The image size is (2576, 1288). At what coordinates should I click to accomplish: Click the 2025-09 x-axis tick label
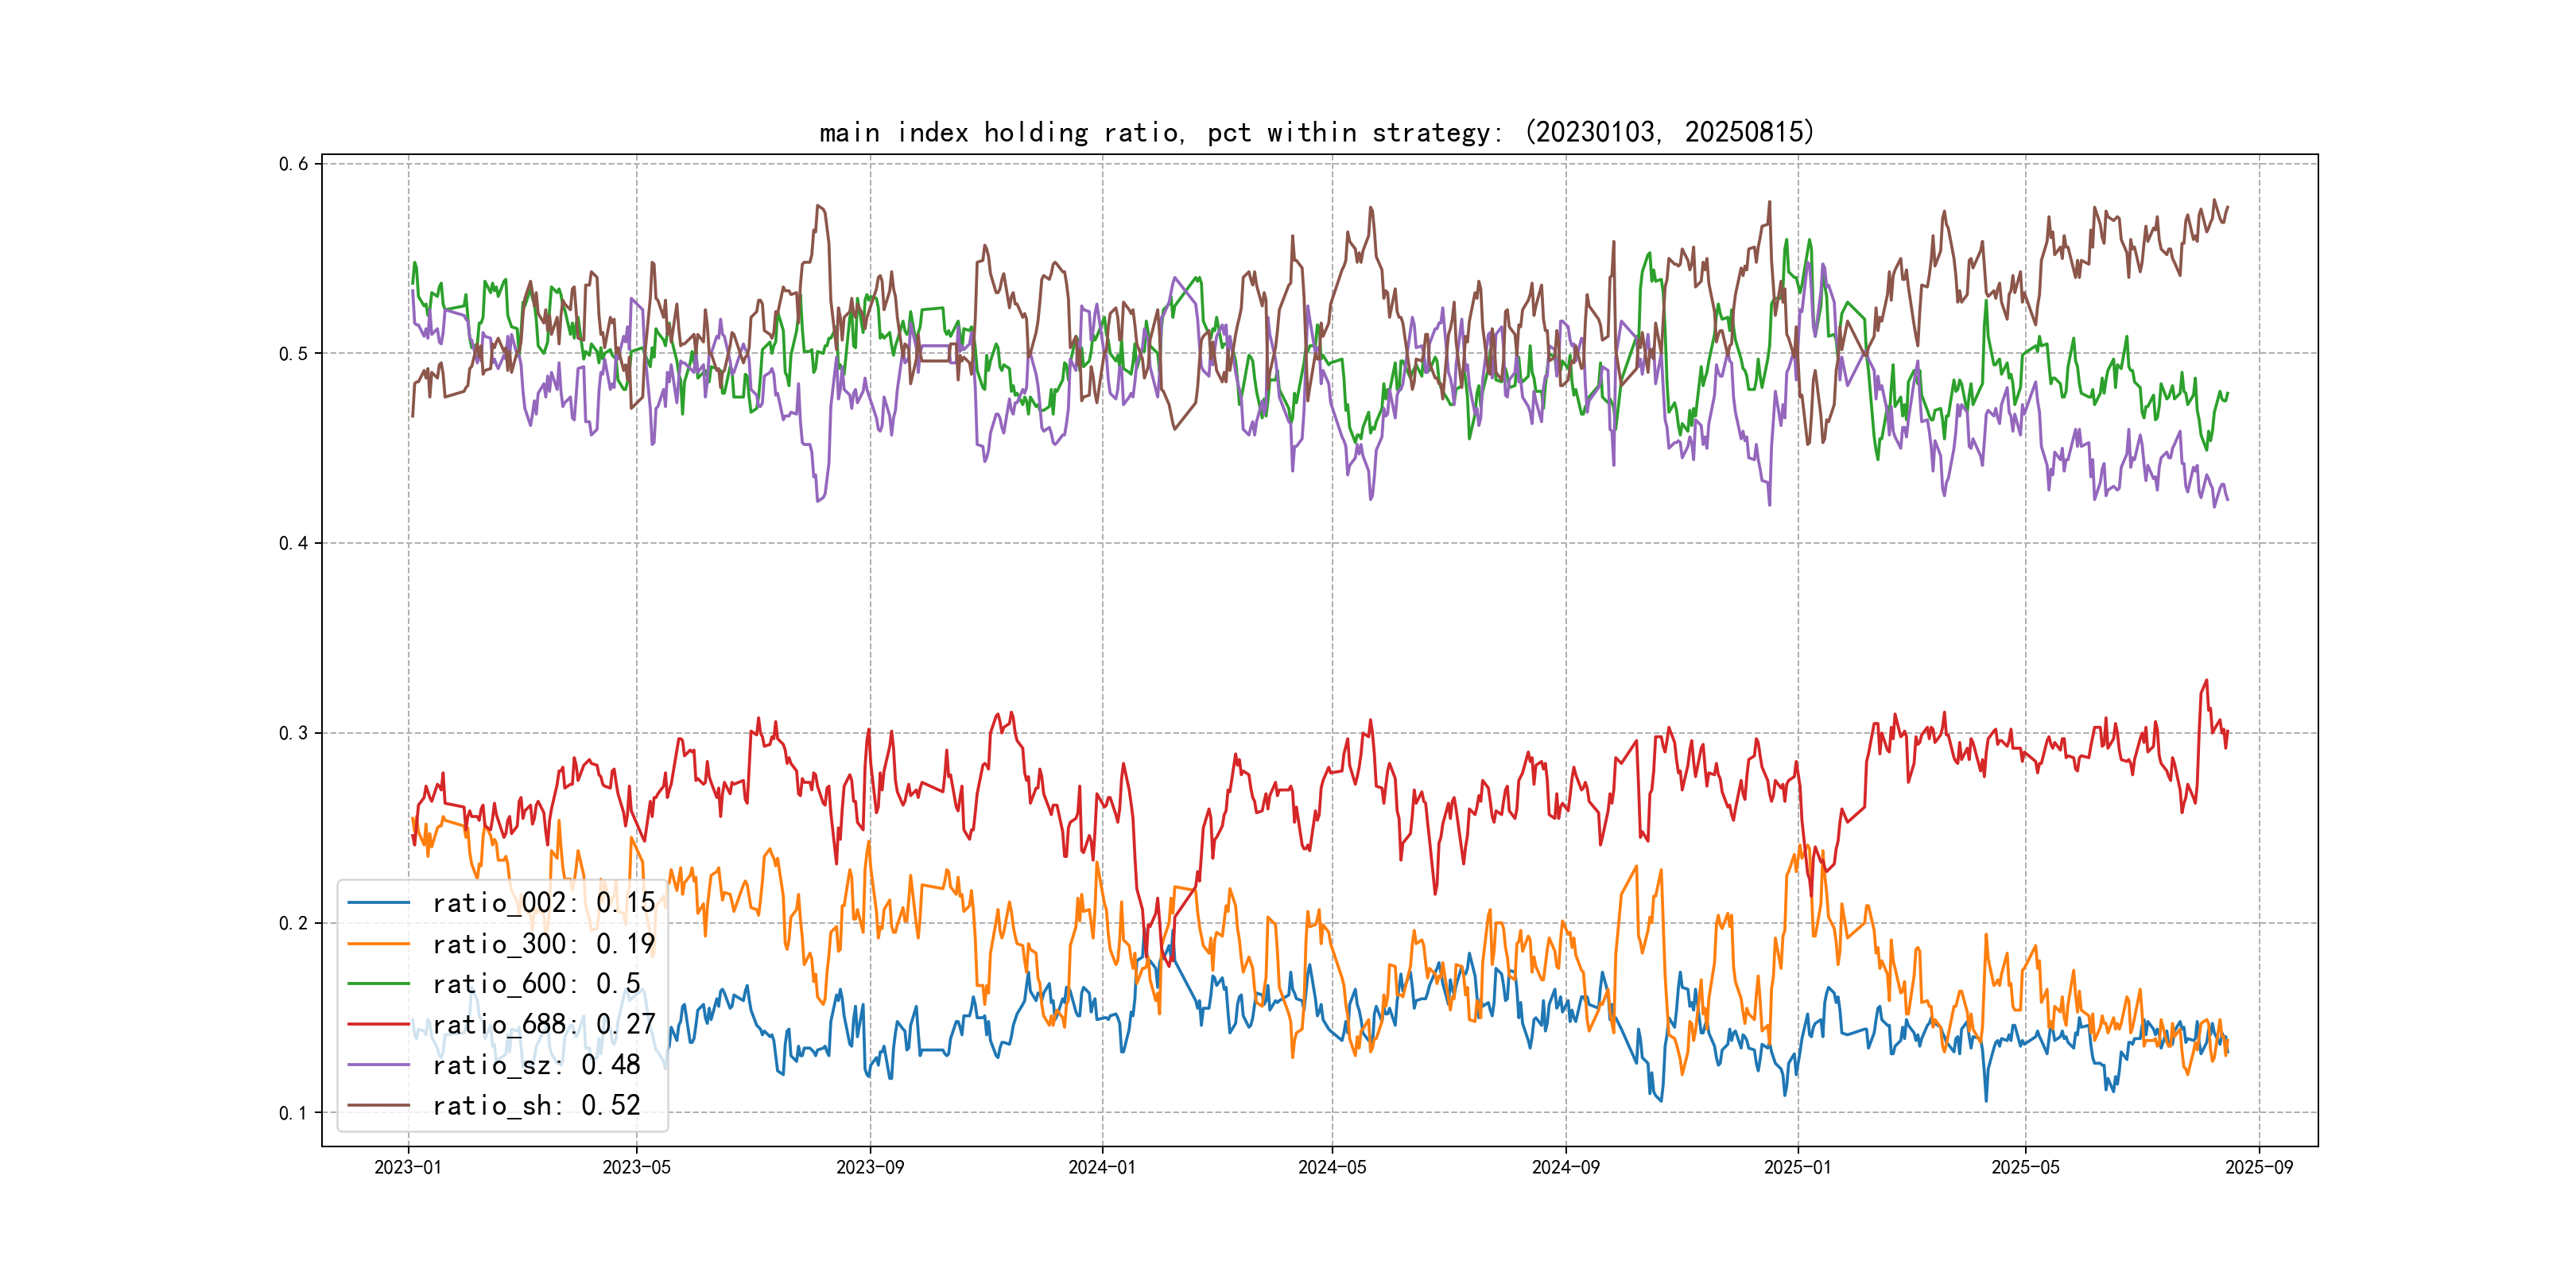point(2259,1167)
